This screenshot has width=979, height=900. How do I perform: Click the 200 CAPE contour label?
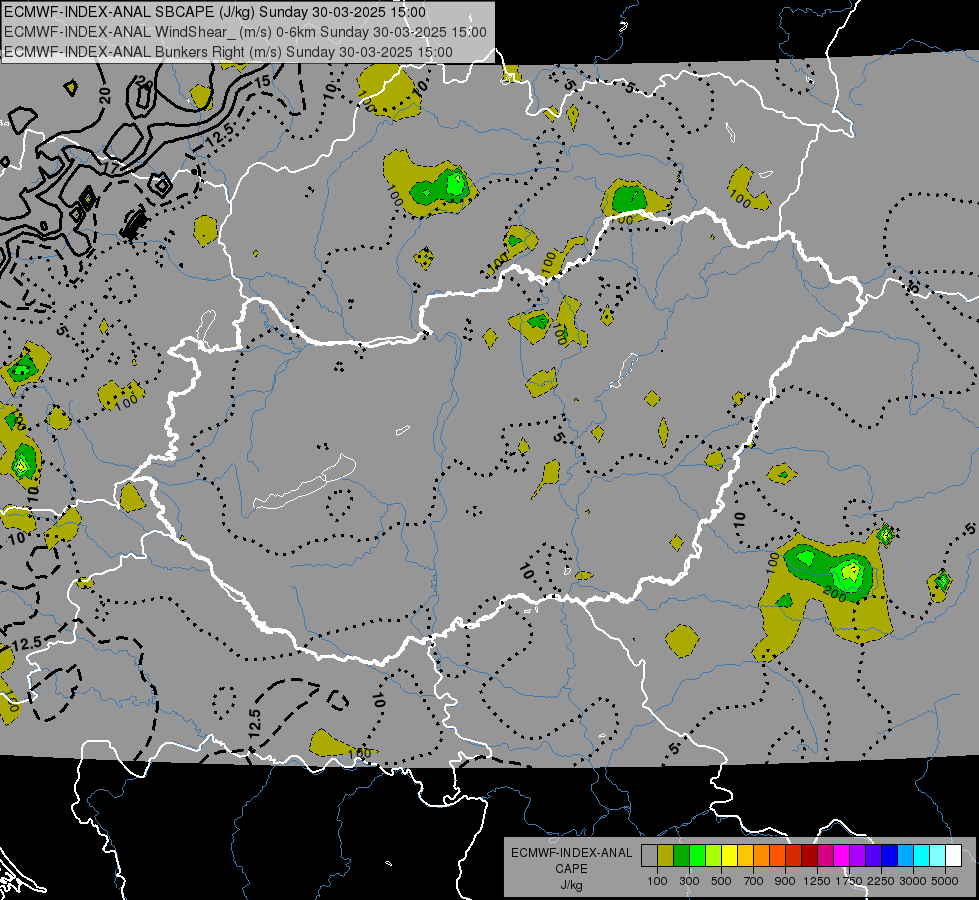[x=835, y=593]
